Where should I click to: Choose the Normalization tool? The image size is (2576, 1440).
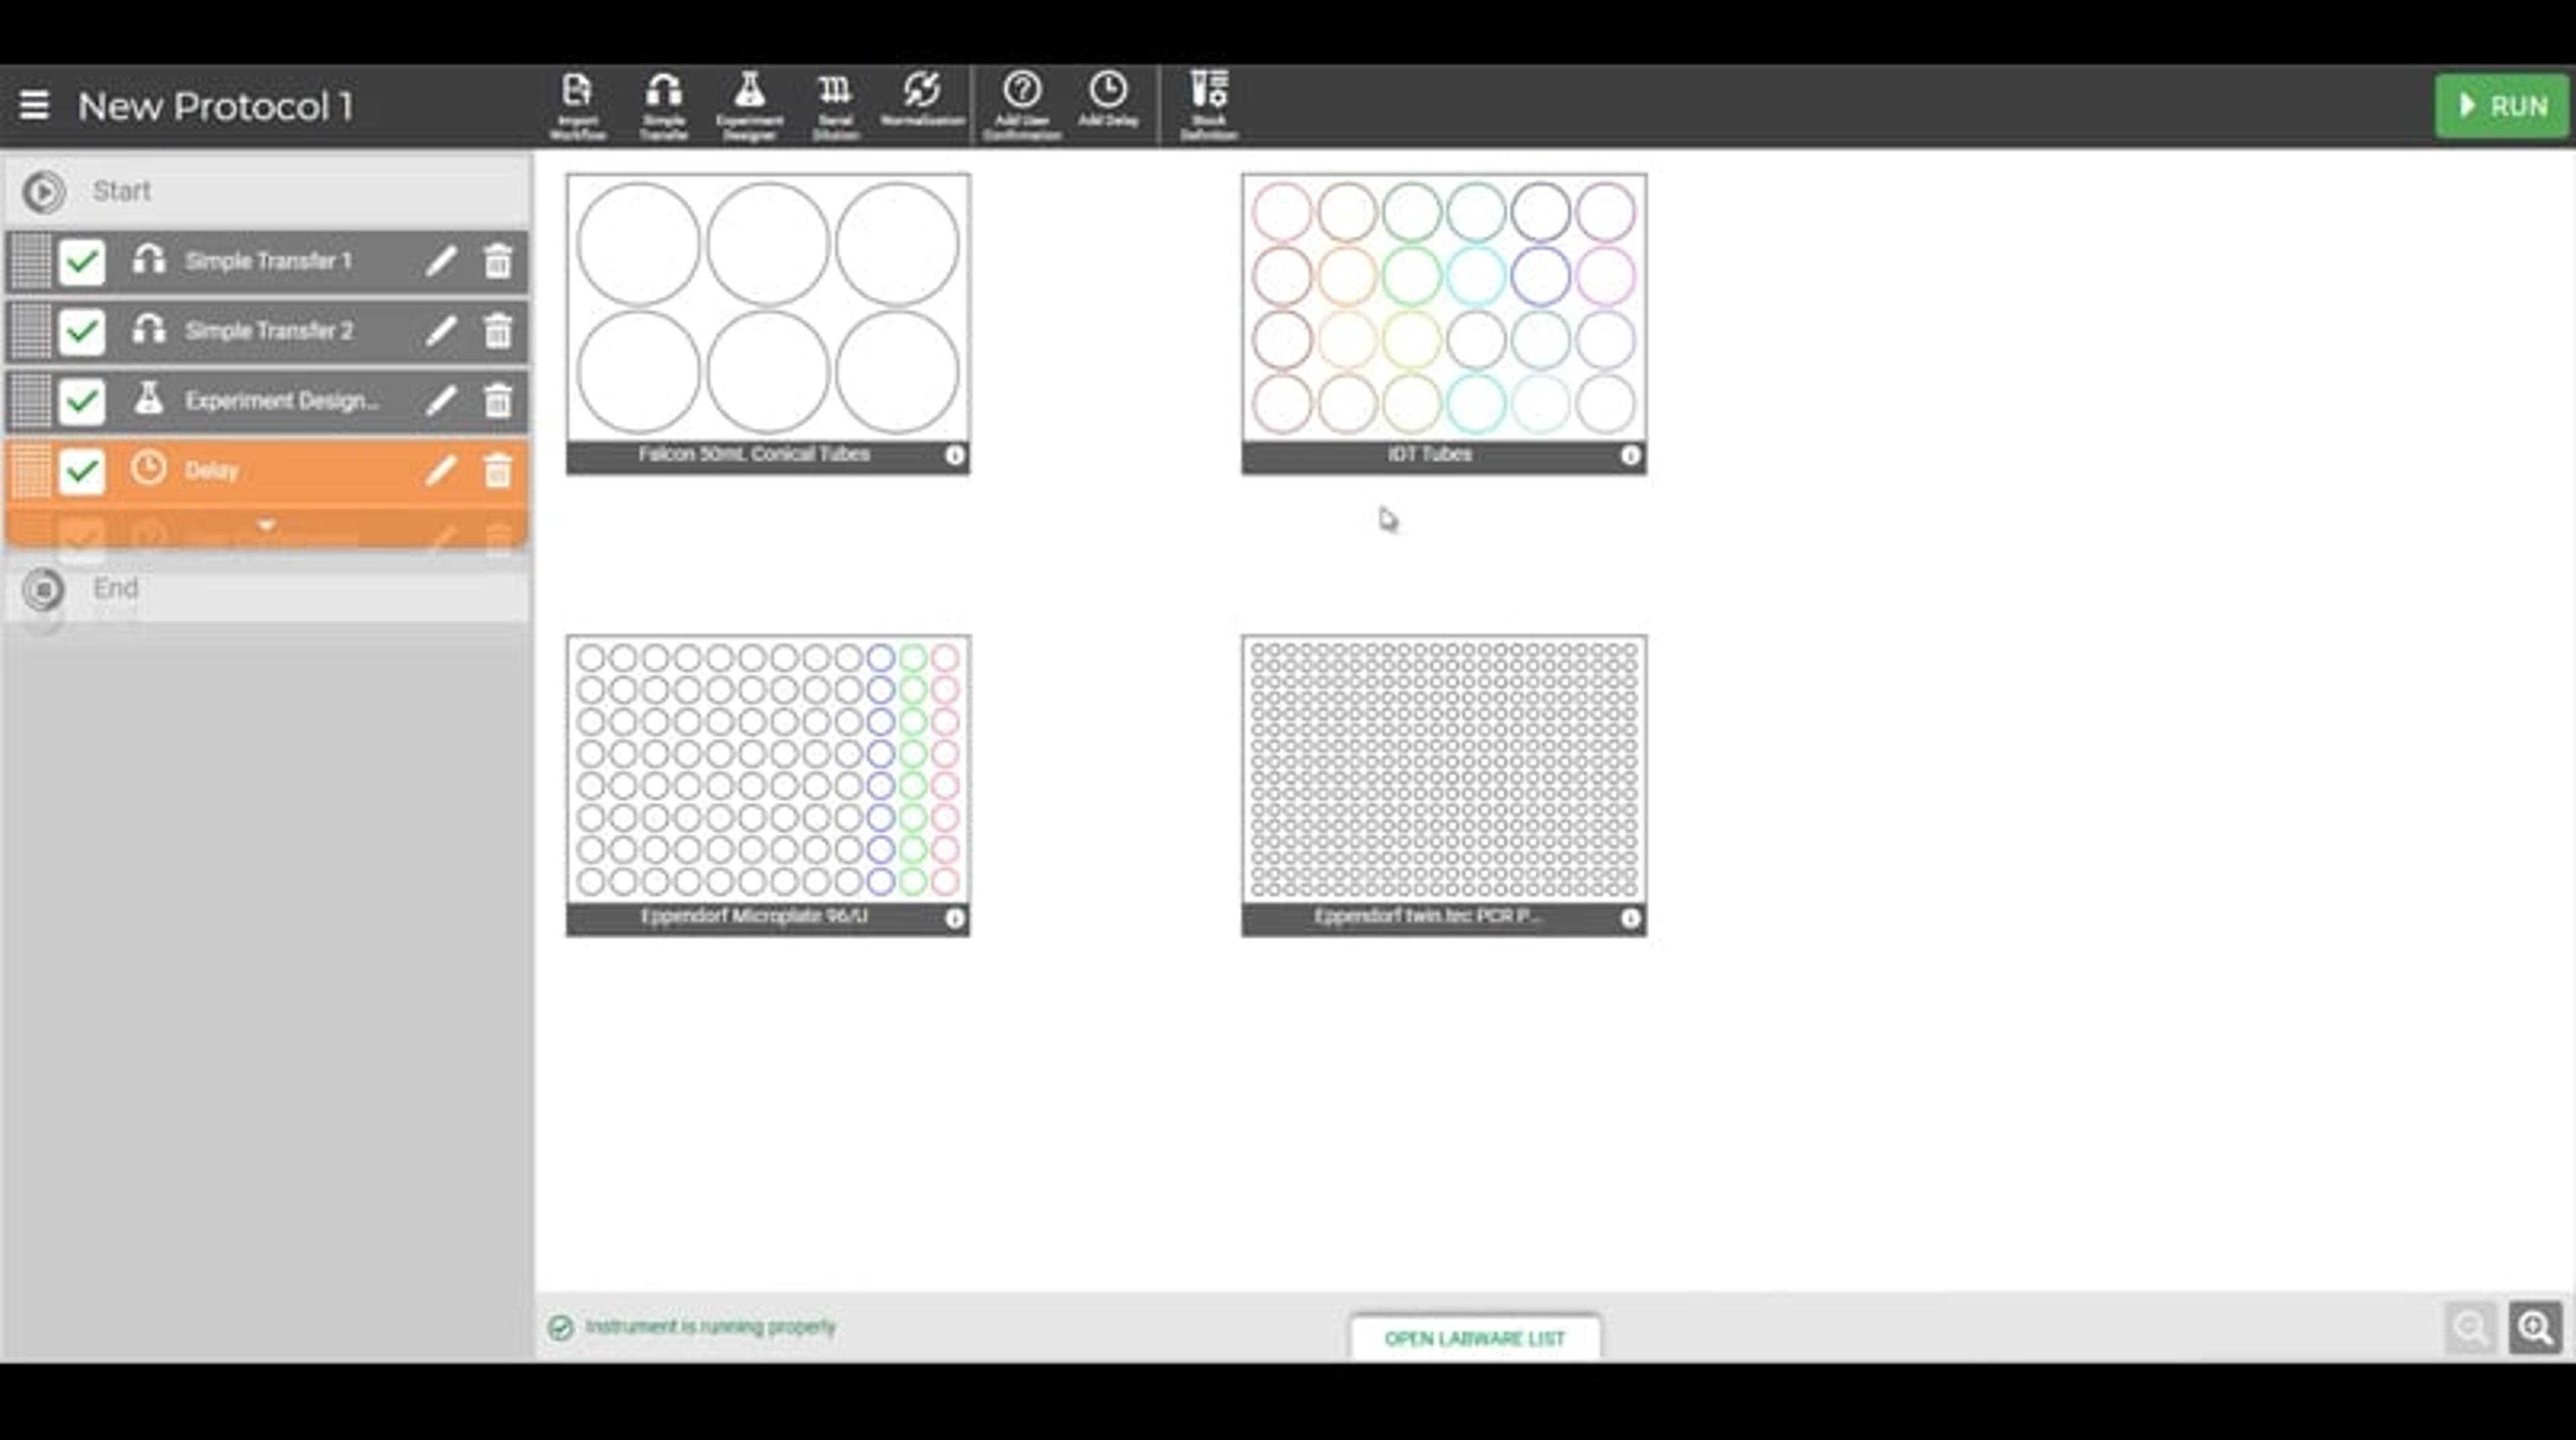[x=921, y=100]
